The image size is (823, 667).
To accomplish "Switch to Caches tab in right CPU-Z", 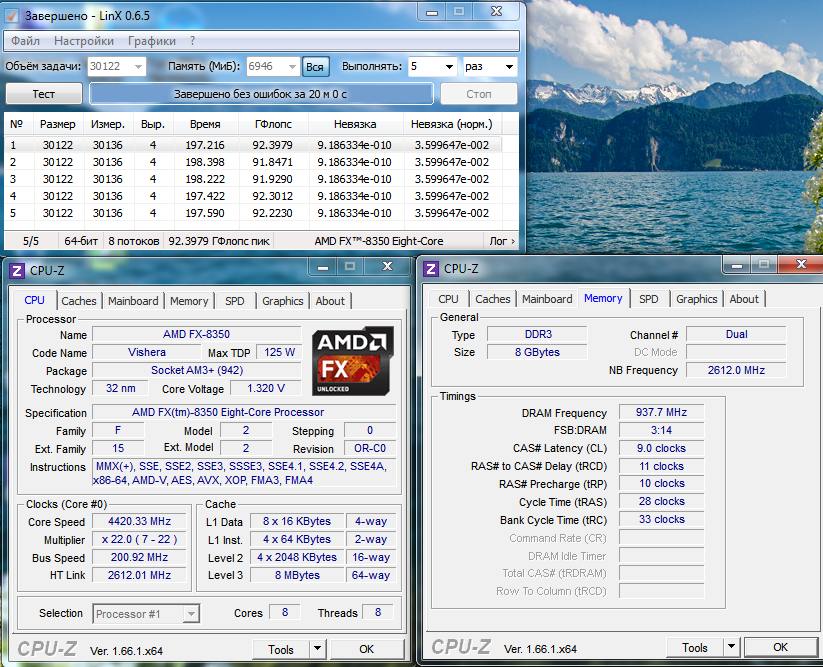I will (492, 299).
